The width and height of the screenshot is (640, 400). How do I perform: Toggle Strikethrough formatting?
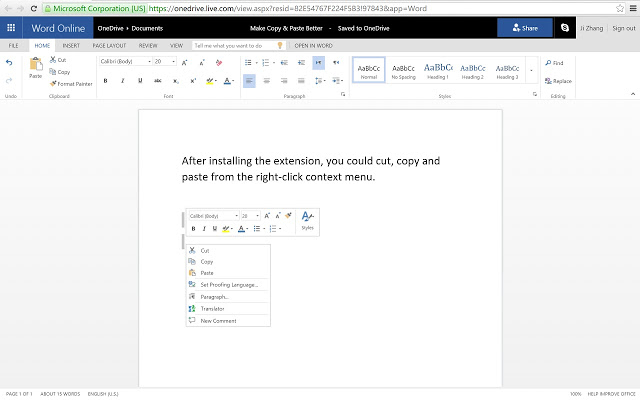pos(158,81)
